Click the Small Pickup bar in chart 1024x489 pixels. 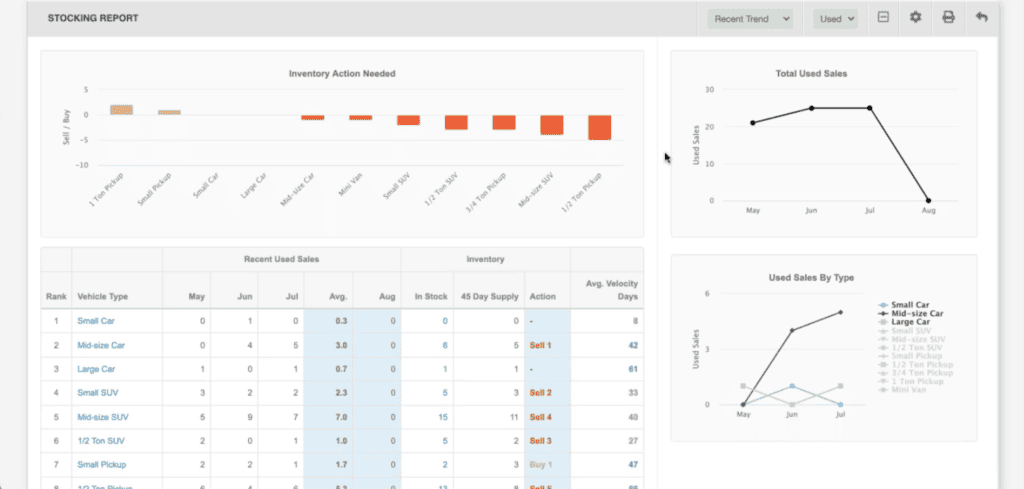coord(169,112)
